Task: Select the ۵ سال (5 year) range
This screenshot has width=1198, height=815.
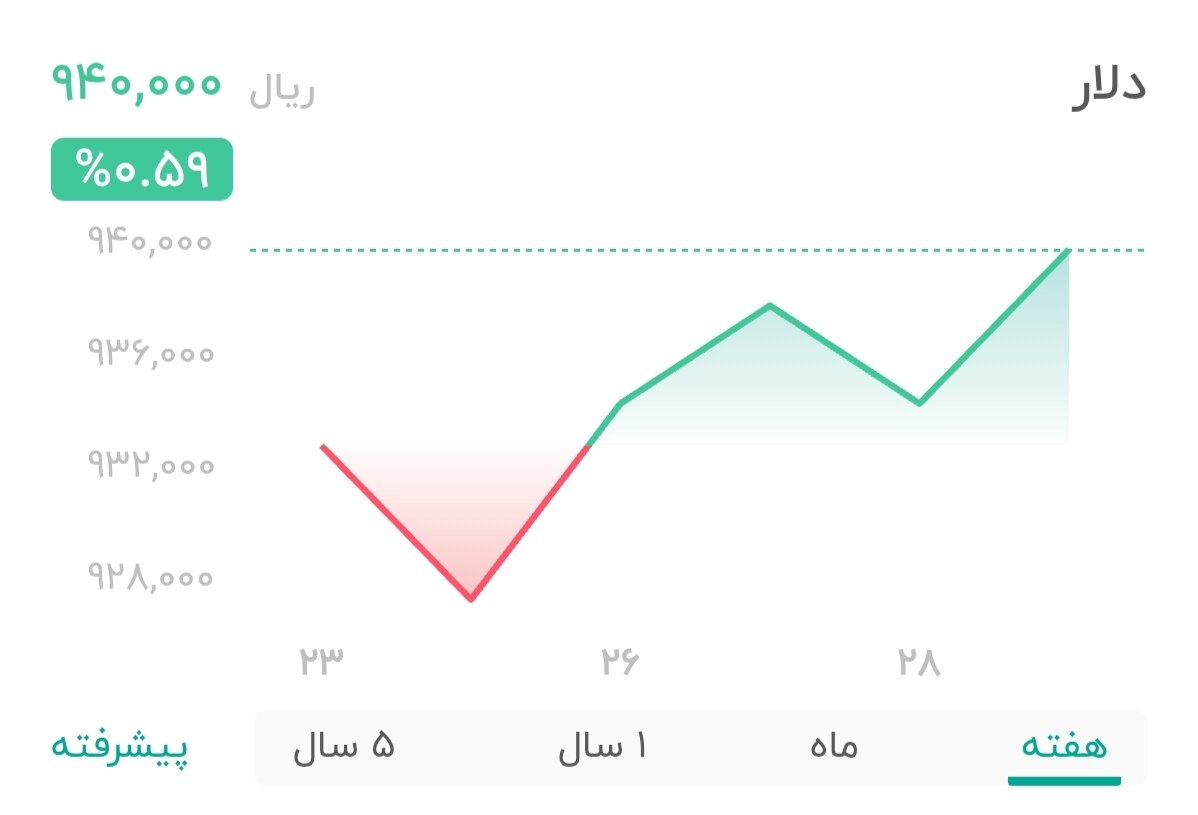Action: click(x=345, y=745)
